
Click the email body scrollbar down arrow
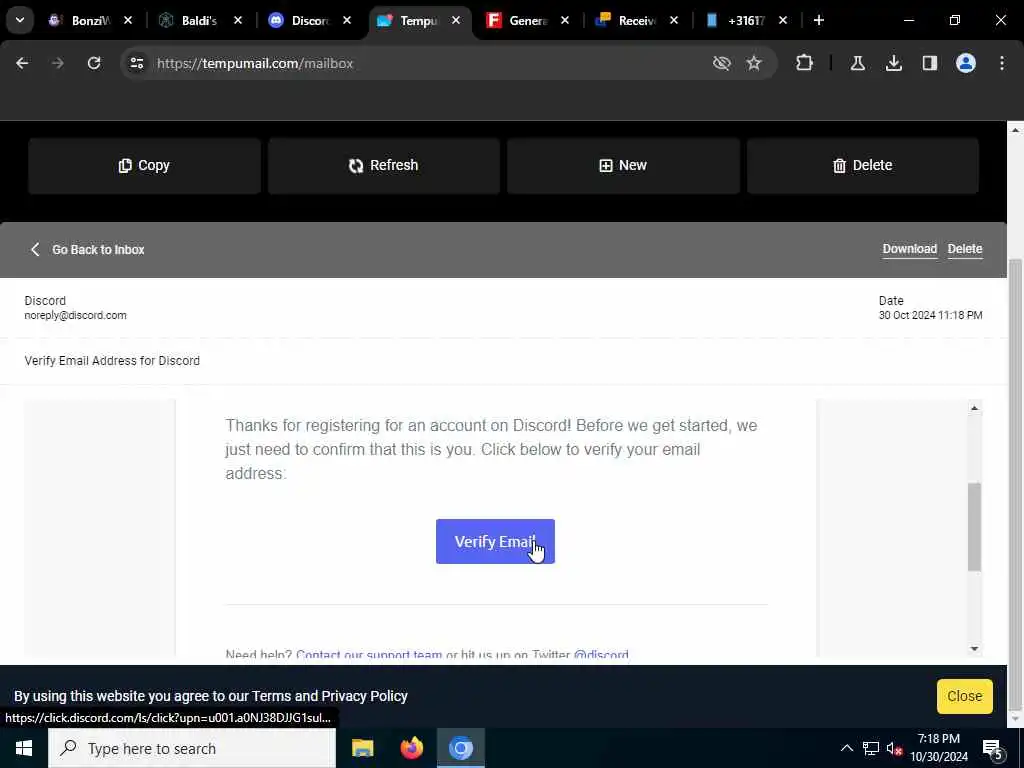pyautogui.click(x=974, y=648)
